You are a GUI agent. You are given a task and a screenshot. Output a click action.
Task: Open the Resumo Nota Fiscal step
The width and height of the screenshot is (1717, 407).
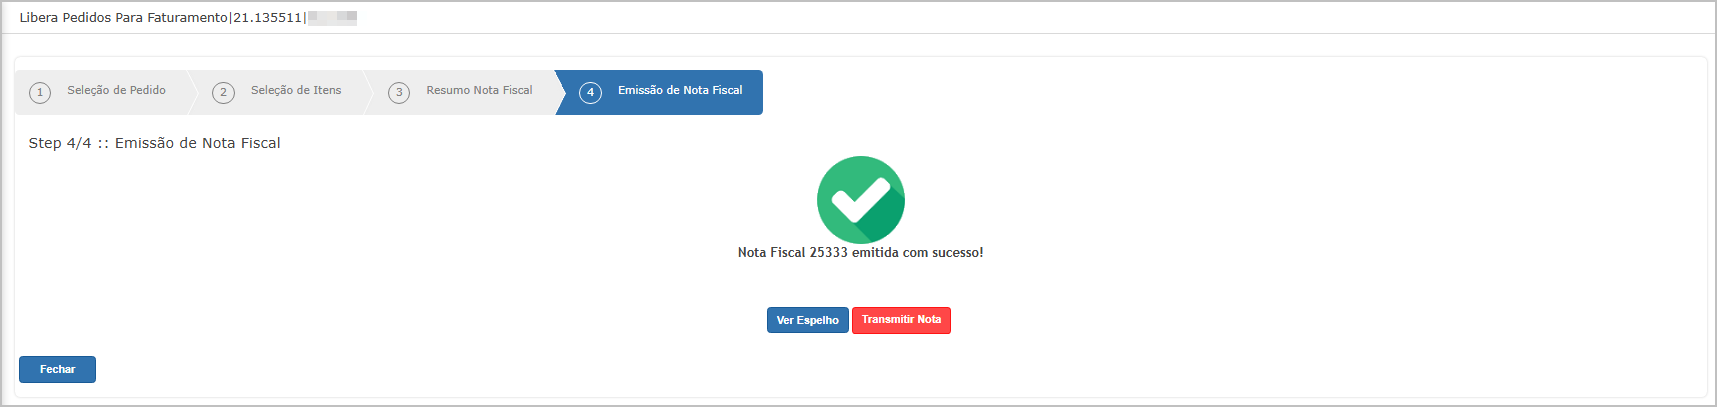[479, 91]
